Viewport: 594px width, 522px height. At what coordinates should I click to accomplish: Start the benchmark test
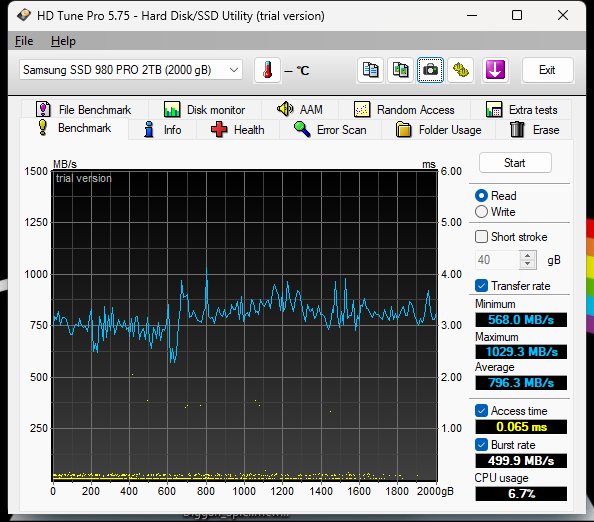point(515,163)
